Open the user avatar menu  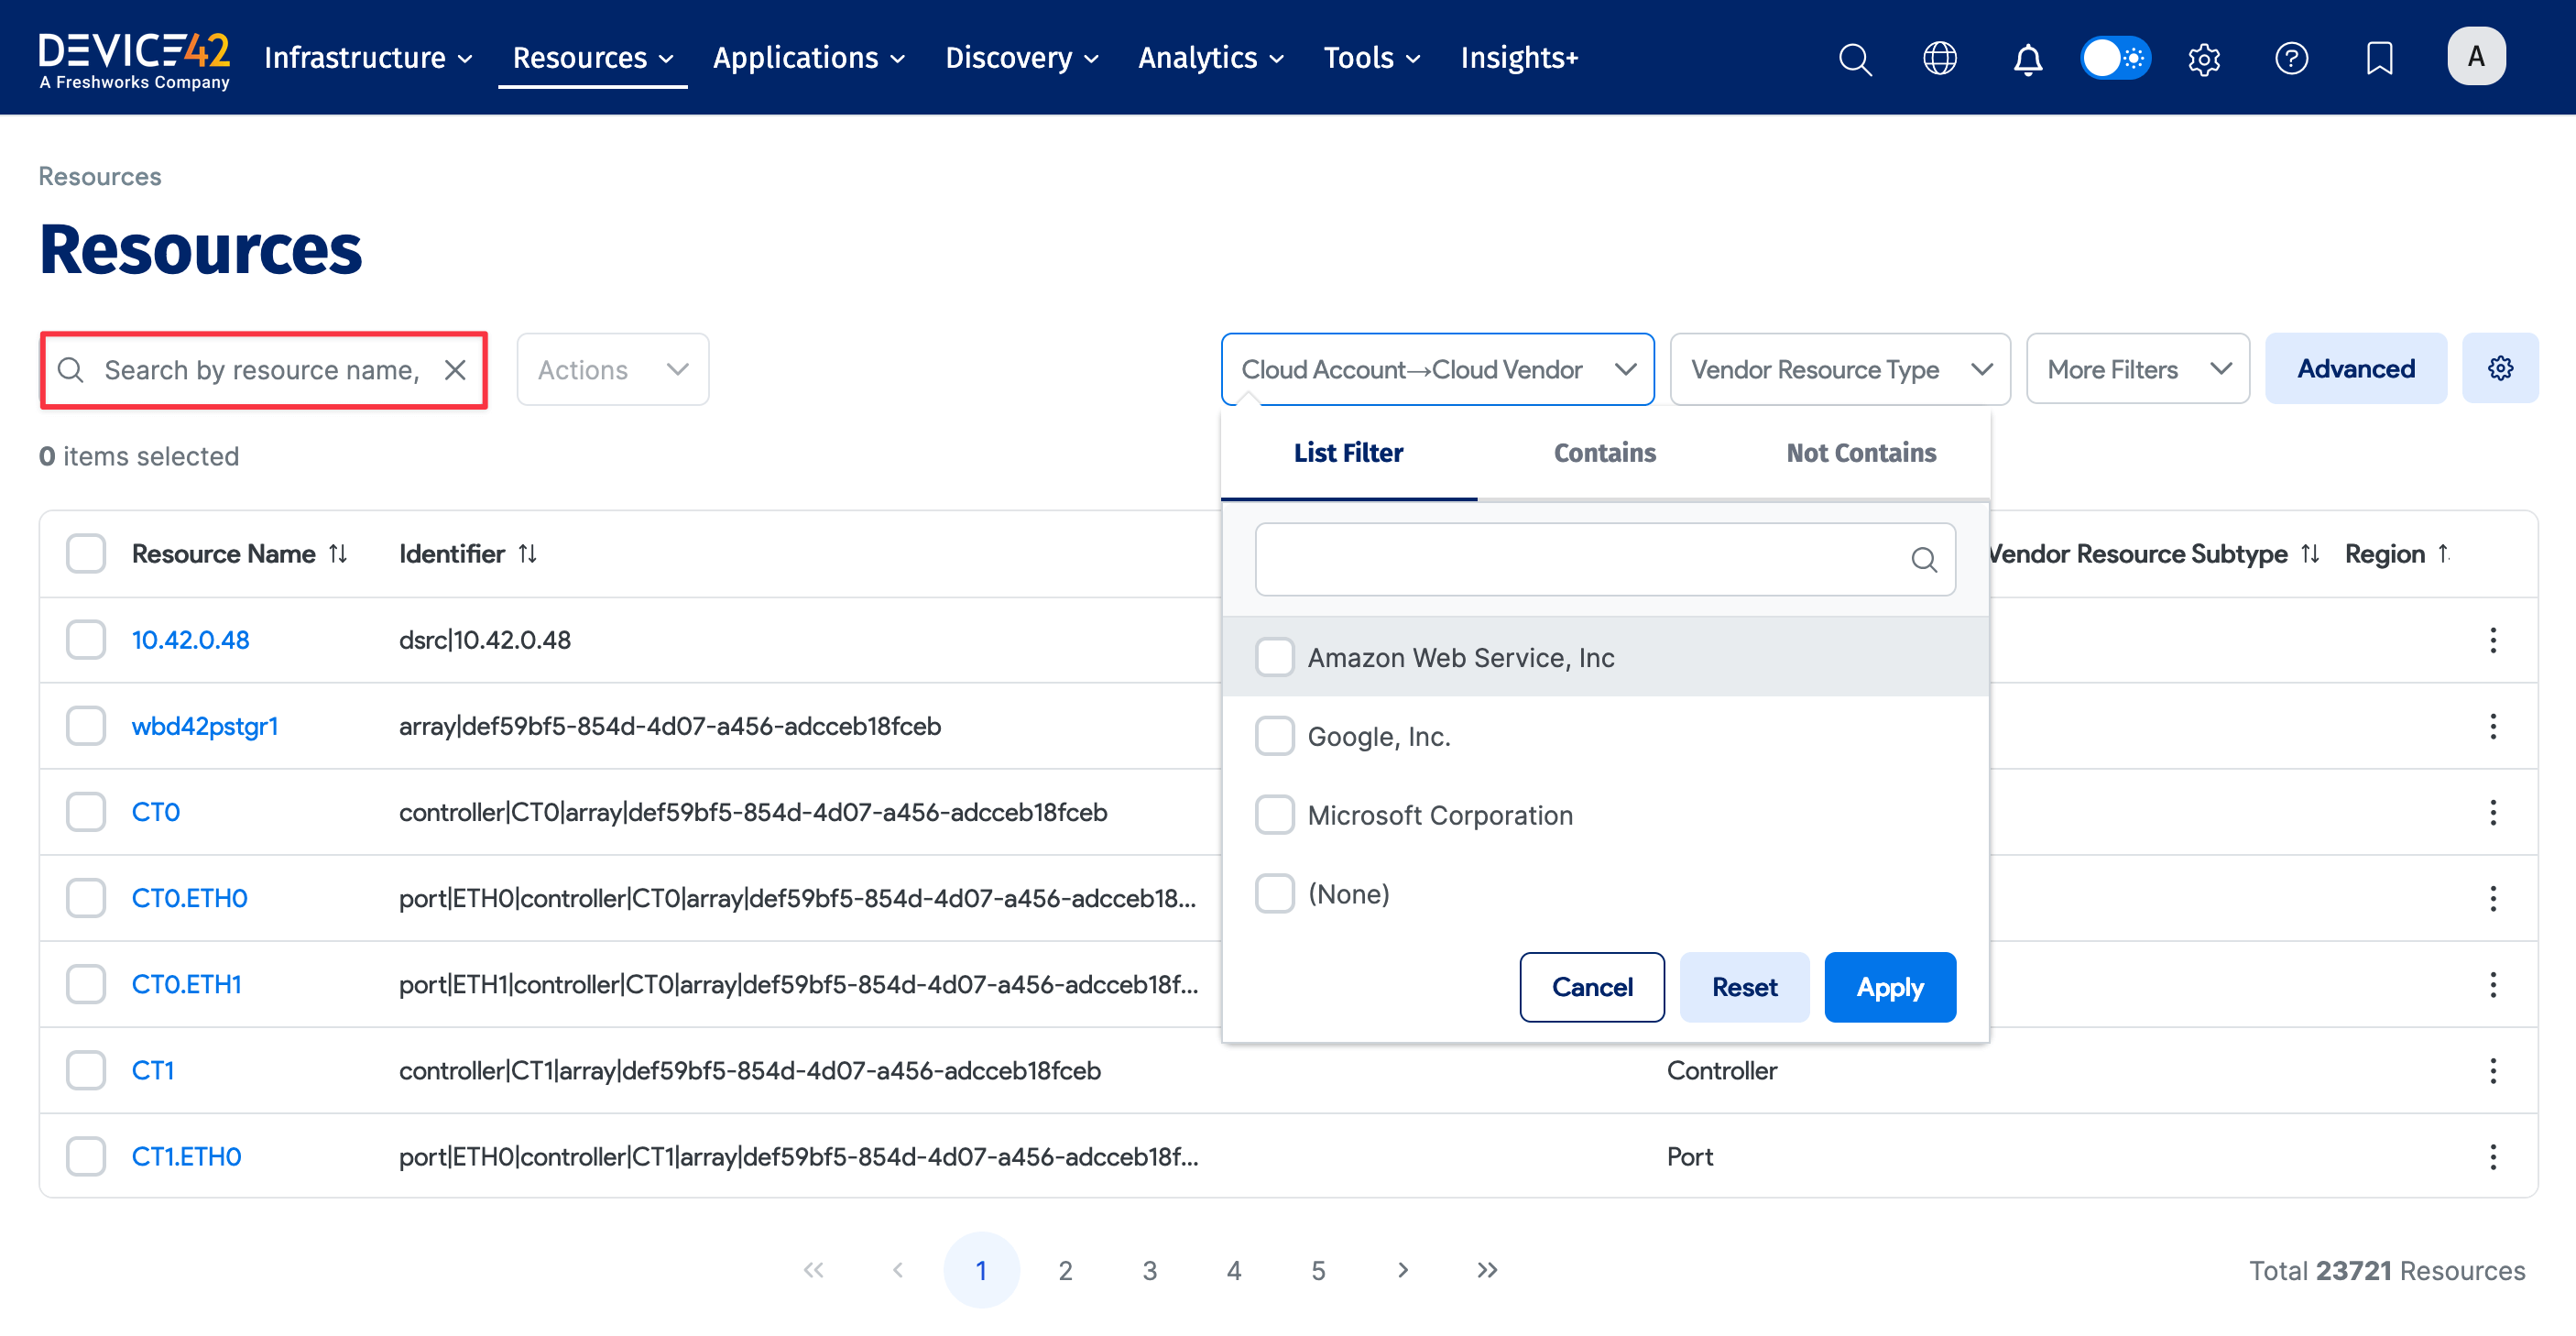point(2477,56)
